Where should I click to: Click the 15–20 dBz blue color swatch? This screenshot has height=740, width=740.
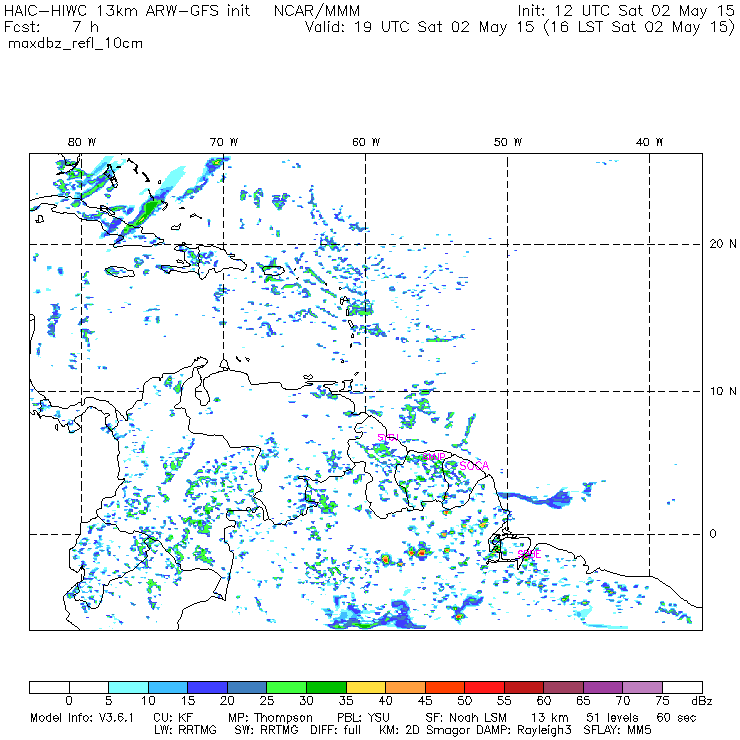point(208,687)
